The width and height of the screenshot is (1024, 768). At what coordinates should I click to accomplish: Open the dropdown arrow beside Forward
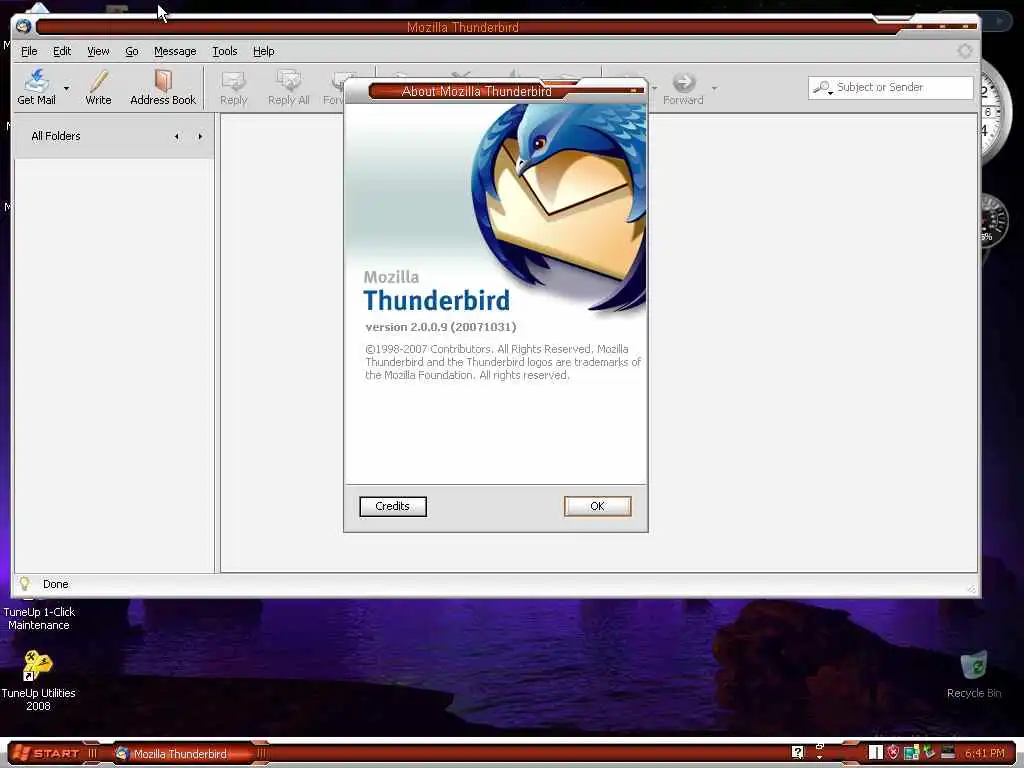tap(714, 88)
